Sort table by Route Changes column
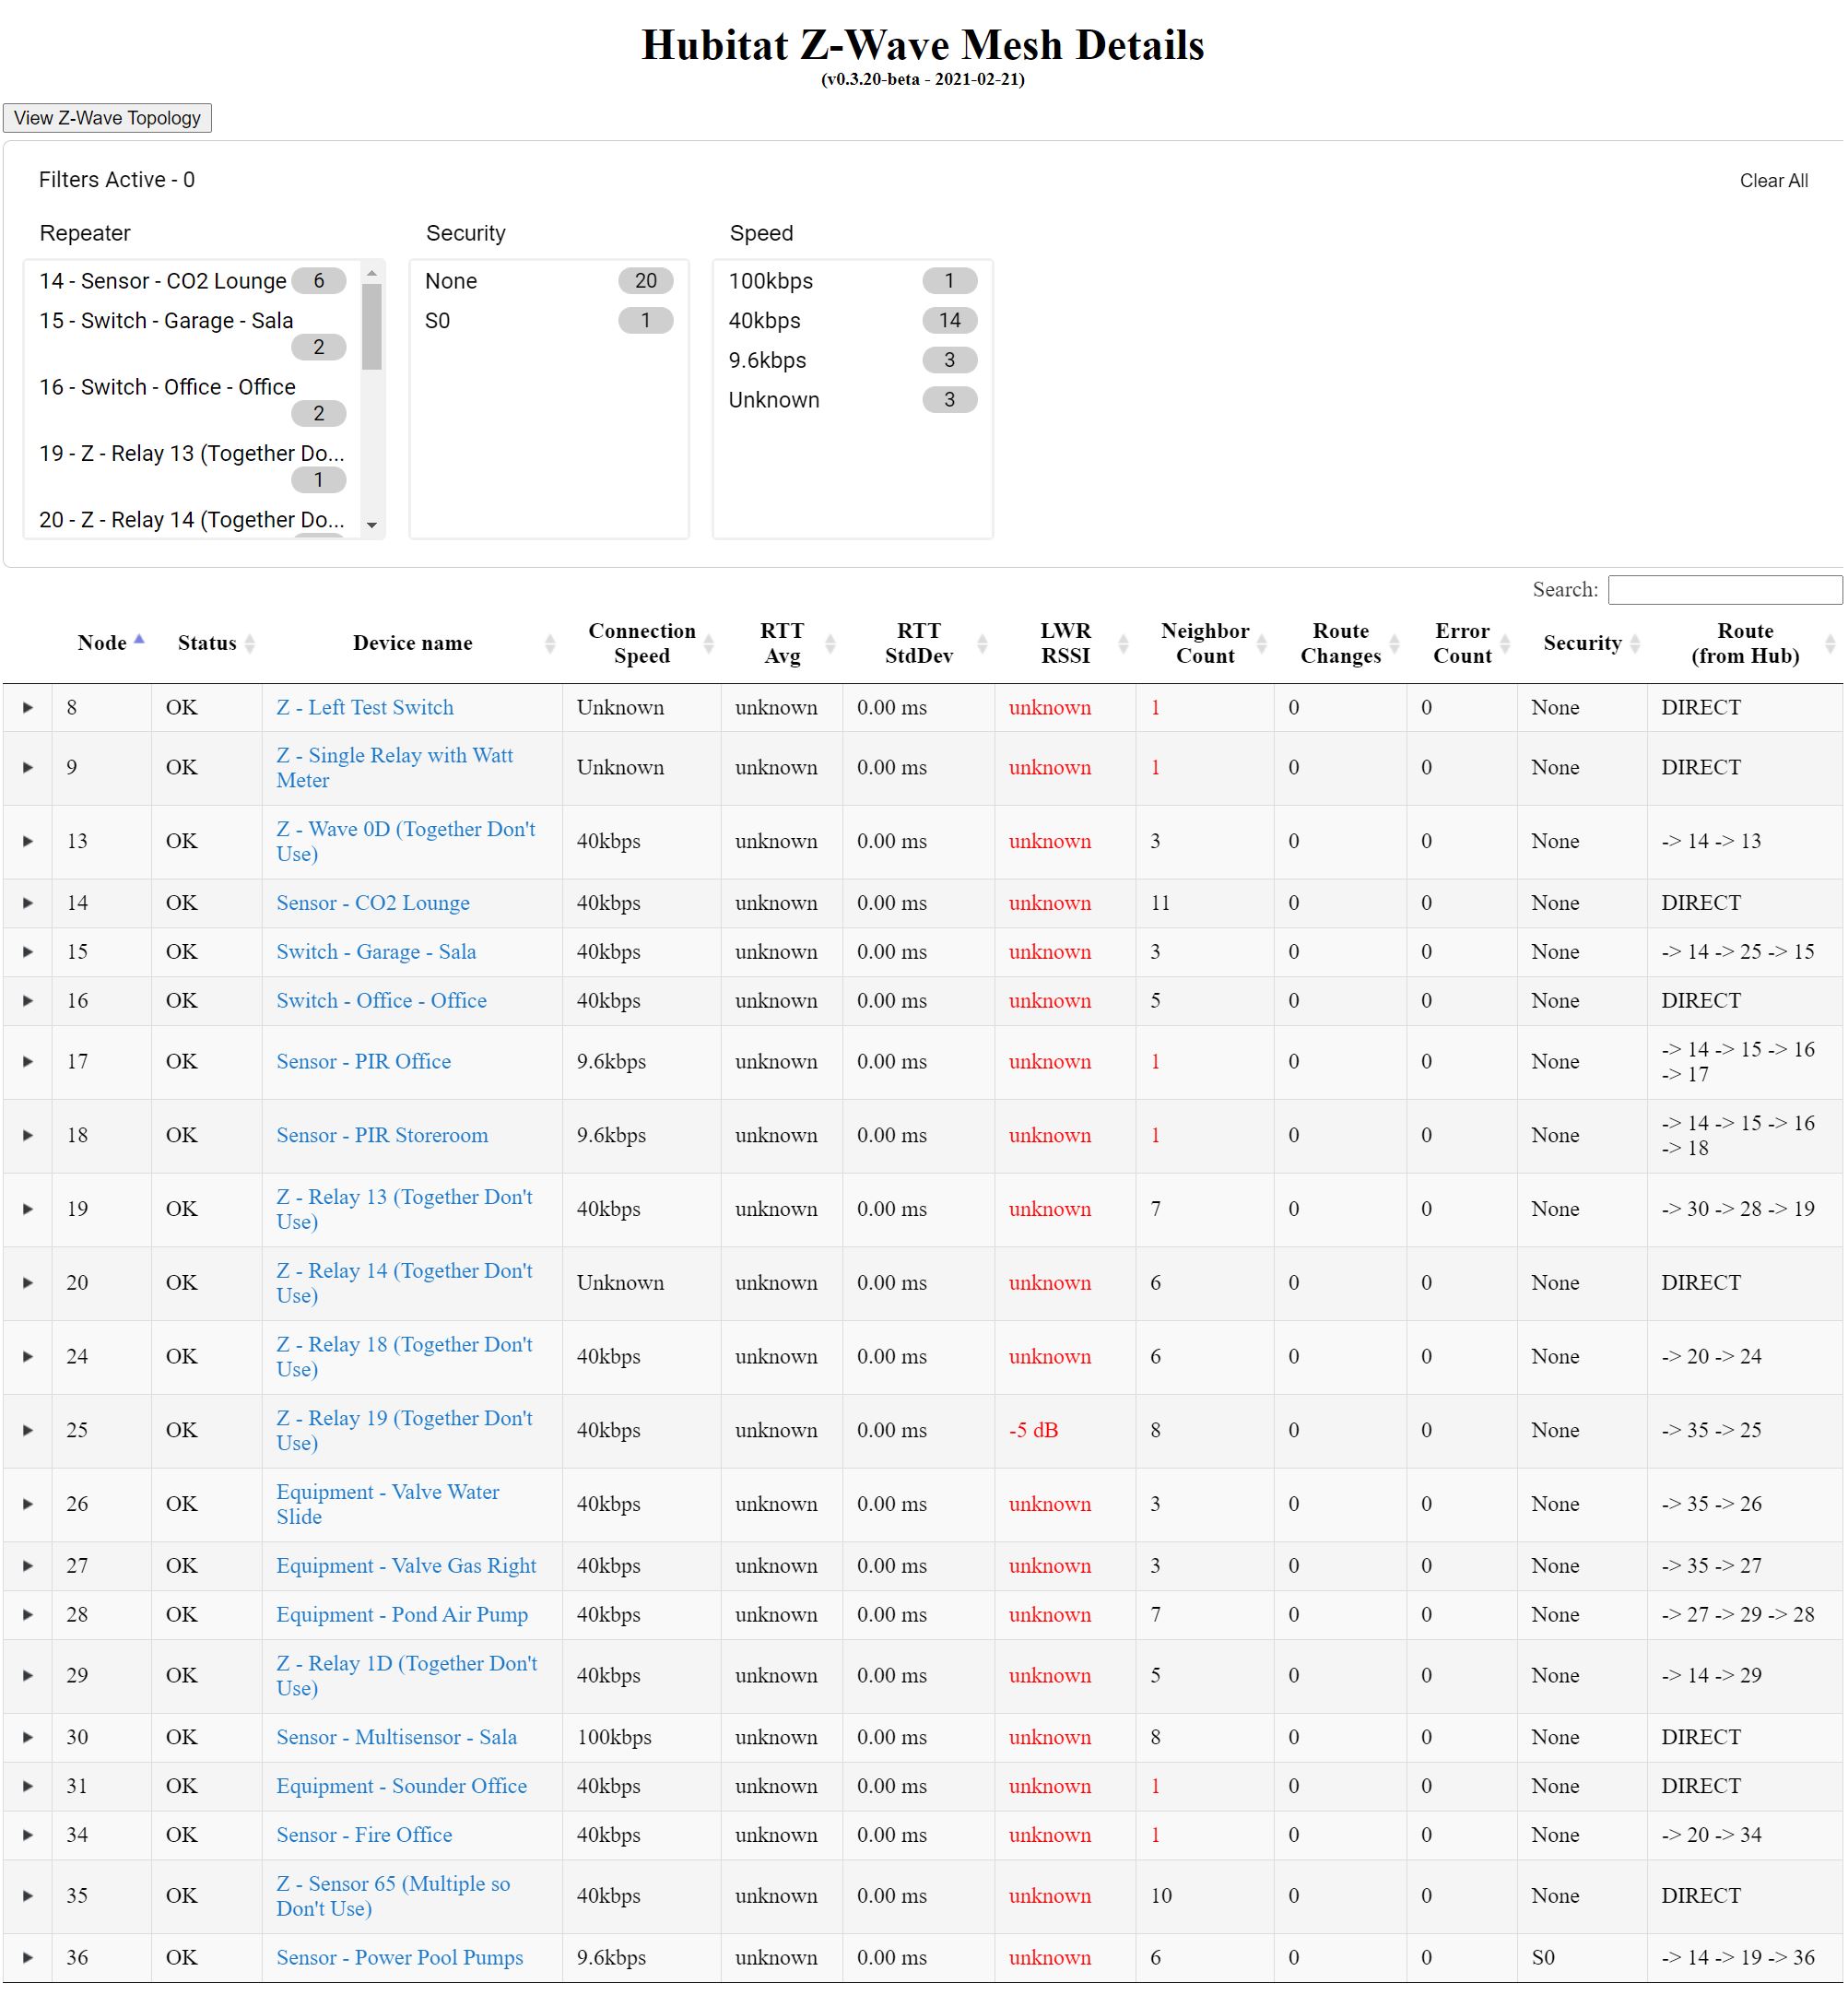The image size is (1848, 1995). pyautogui.click(x=1340, y=643)
